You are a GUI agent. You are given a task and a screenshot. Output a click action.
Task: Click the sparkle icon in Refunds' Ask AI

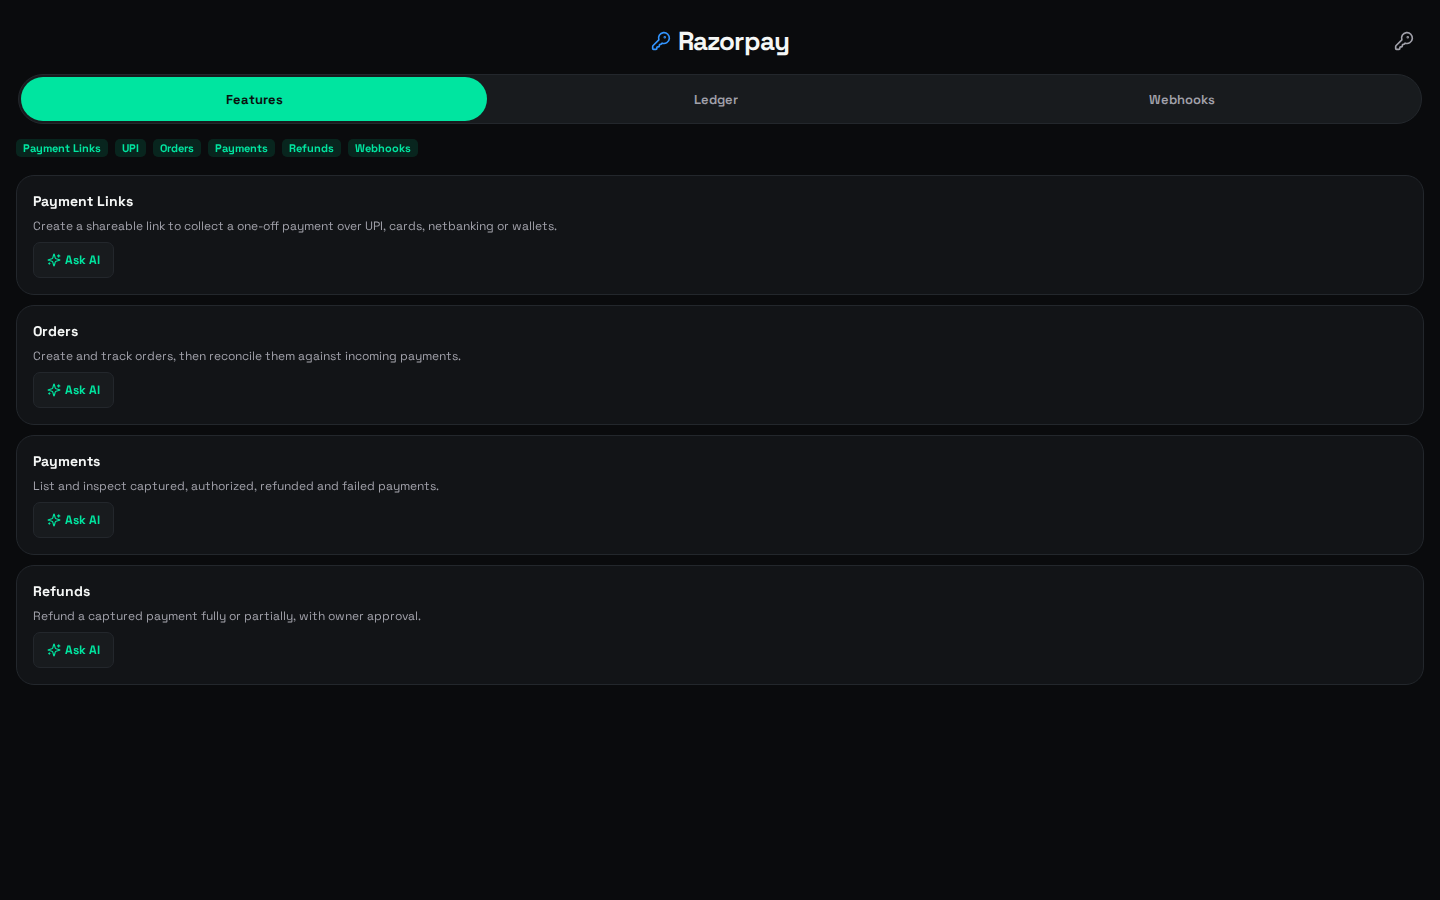[x=54, y=650]
